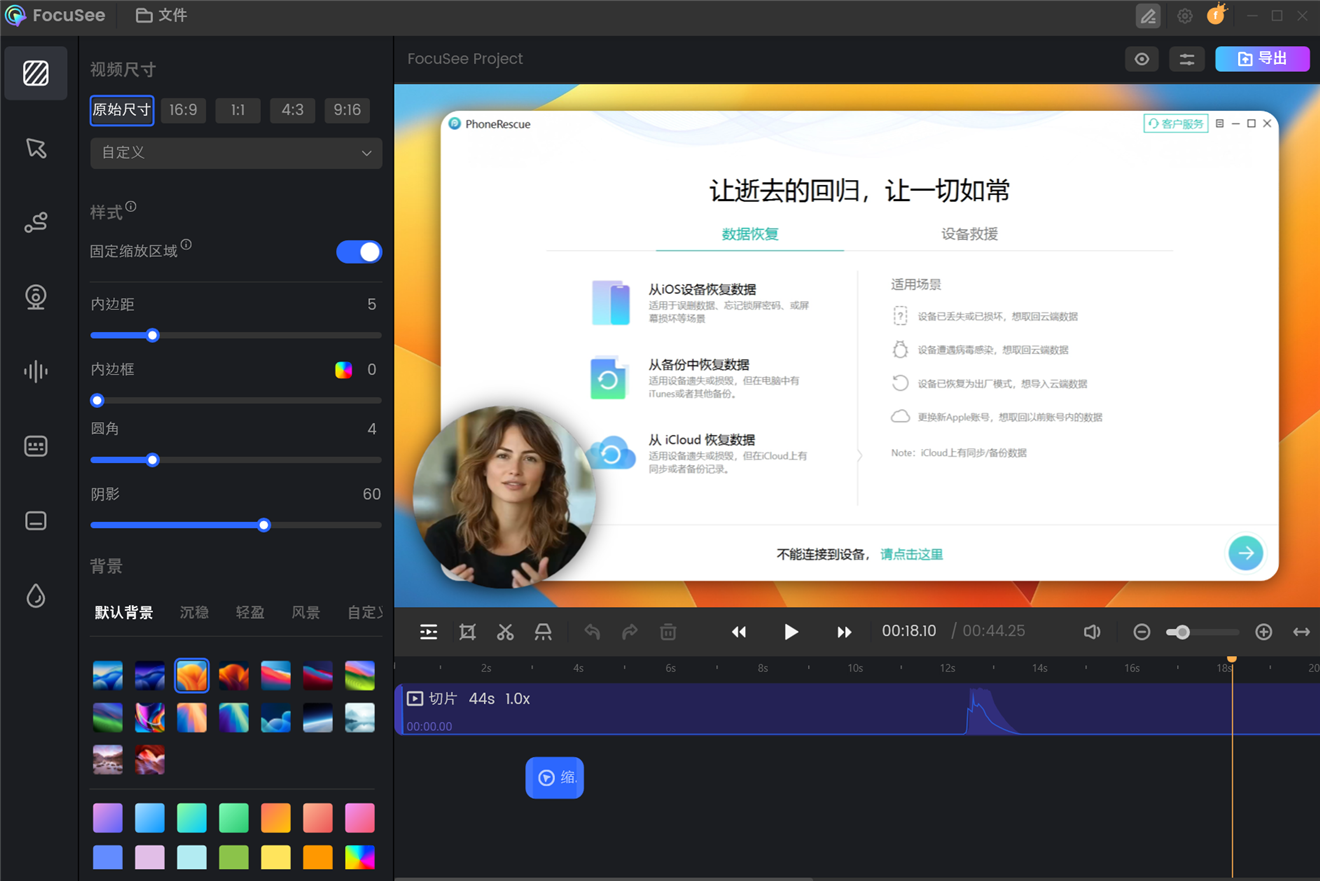
Task: Click the orange playhead marker at 18s
Action: point(1232,659)
